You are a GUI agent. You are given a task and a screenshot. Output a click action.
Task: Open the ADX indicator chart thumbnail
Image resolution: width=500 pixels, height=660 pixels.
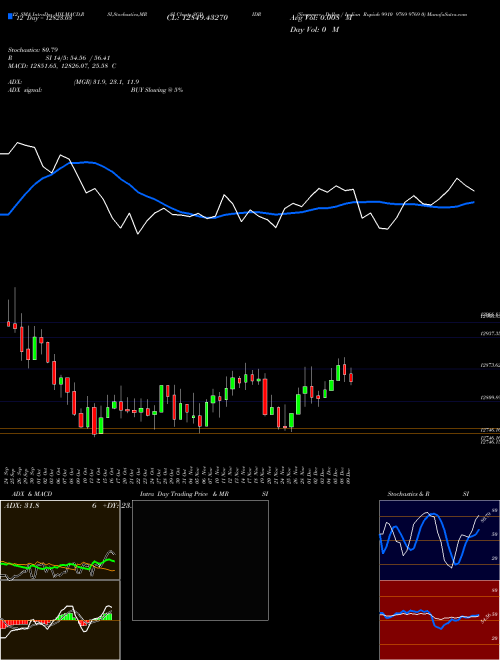(60, 540)
